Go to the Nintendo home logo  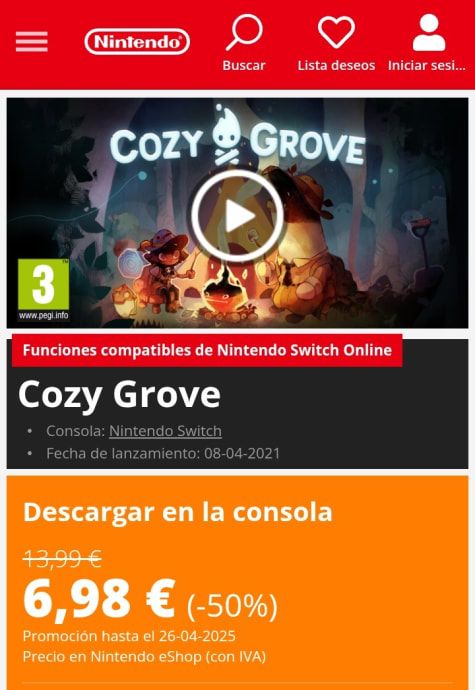tap(137, 42)
